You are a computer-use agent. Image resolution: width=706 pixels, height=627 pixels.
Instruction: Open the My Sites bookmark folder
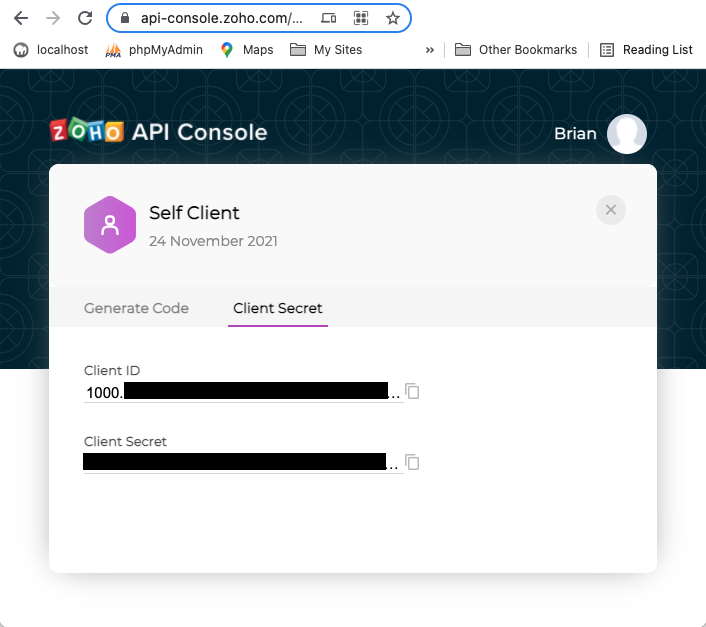click(x=326, y=50)
